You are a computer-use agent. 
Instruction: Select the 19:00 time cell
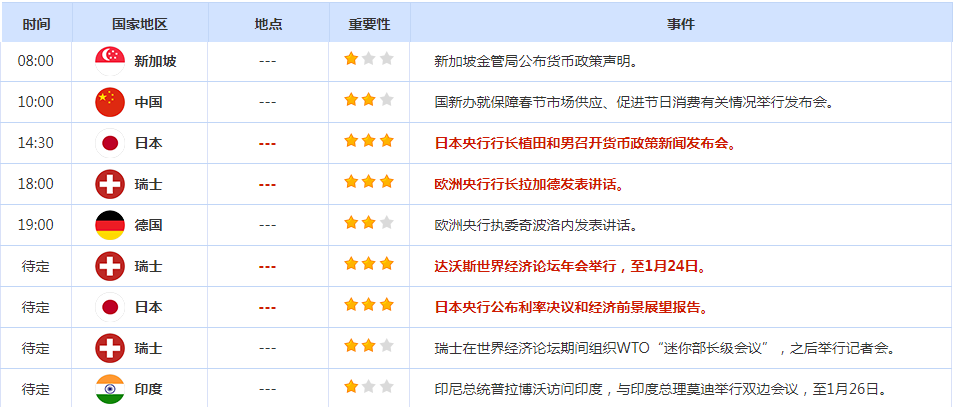click(x=35, y=225)
